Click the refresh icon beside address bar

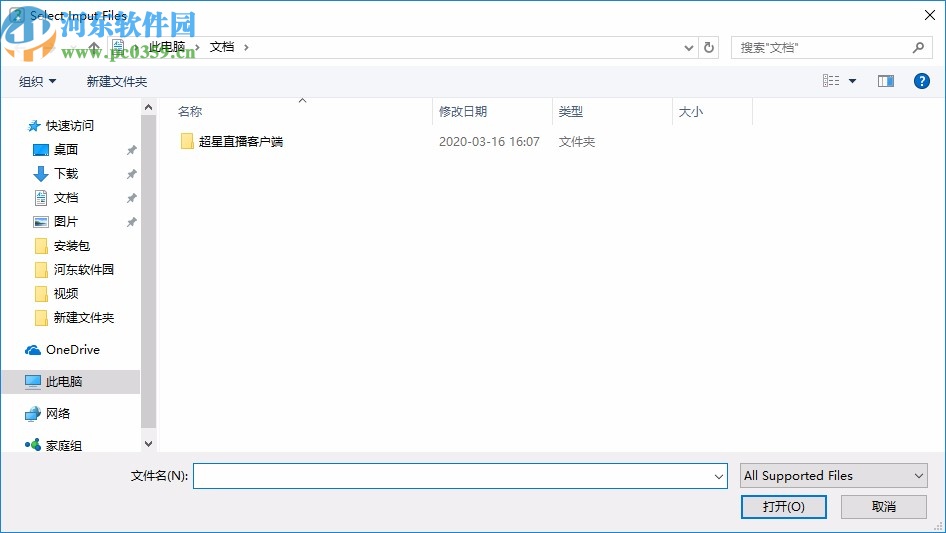point(709,47)
